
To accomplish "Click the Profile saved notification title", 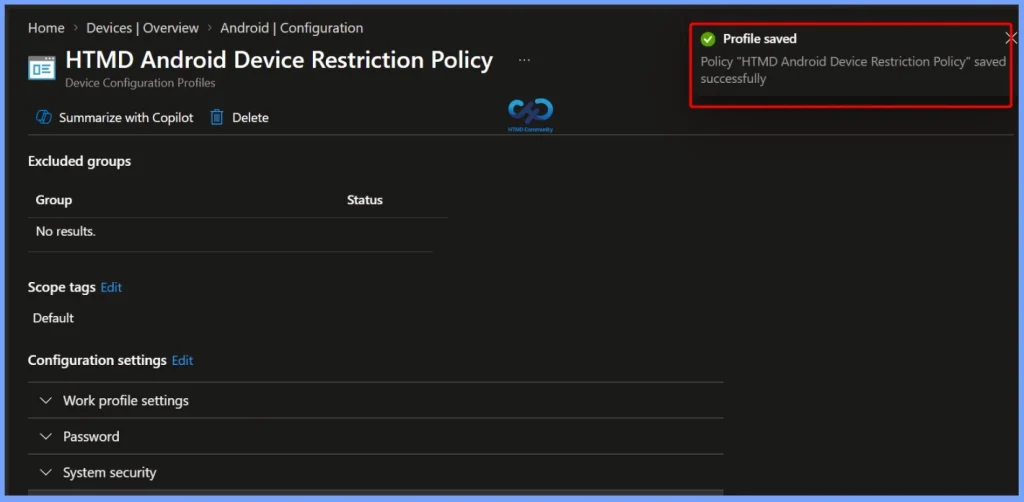I will [760, 39].
